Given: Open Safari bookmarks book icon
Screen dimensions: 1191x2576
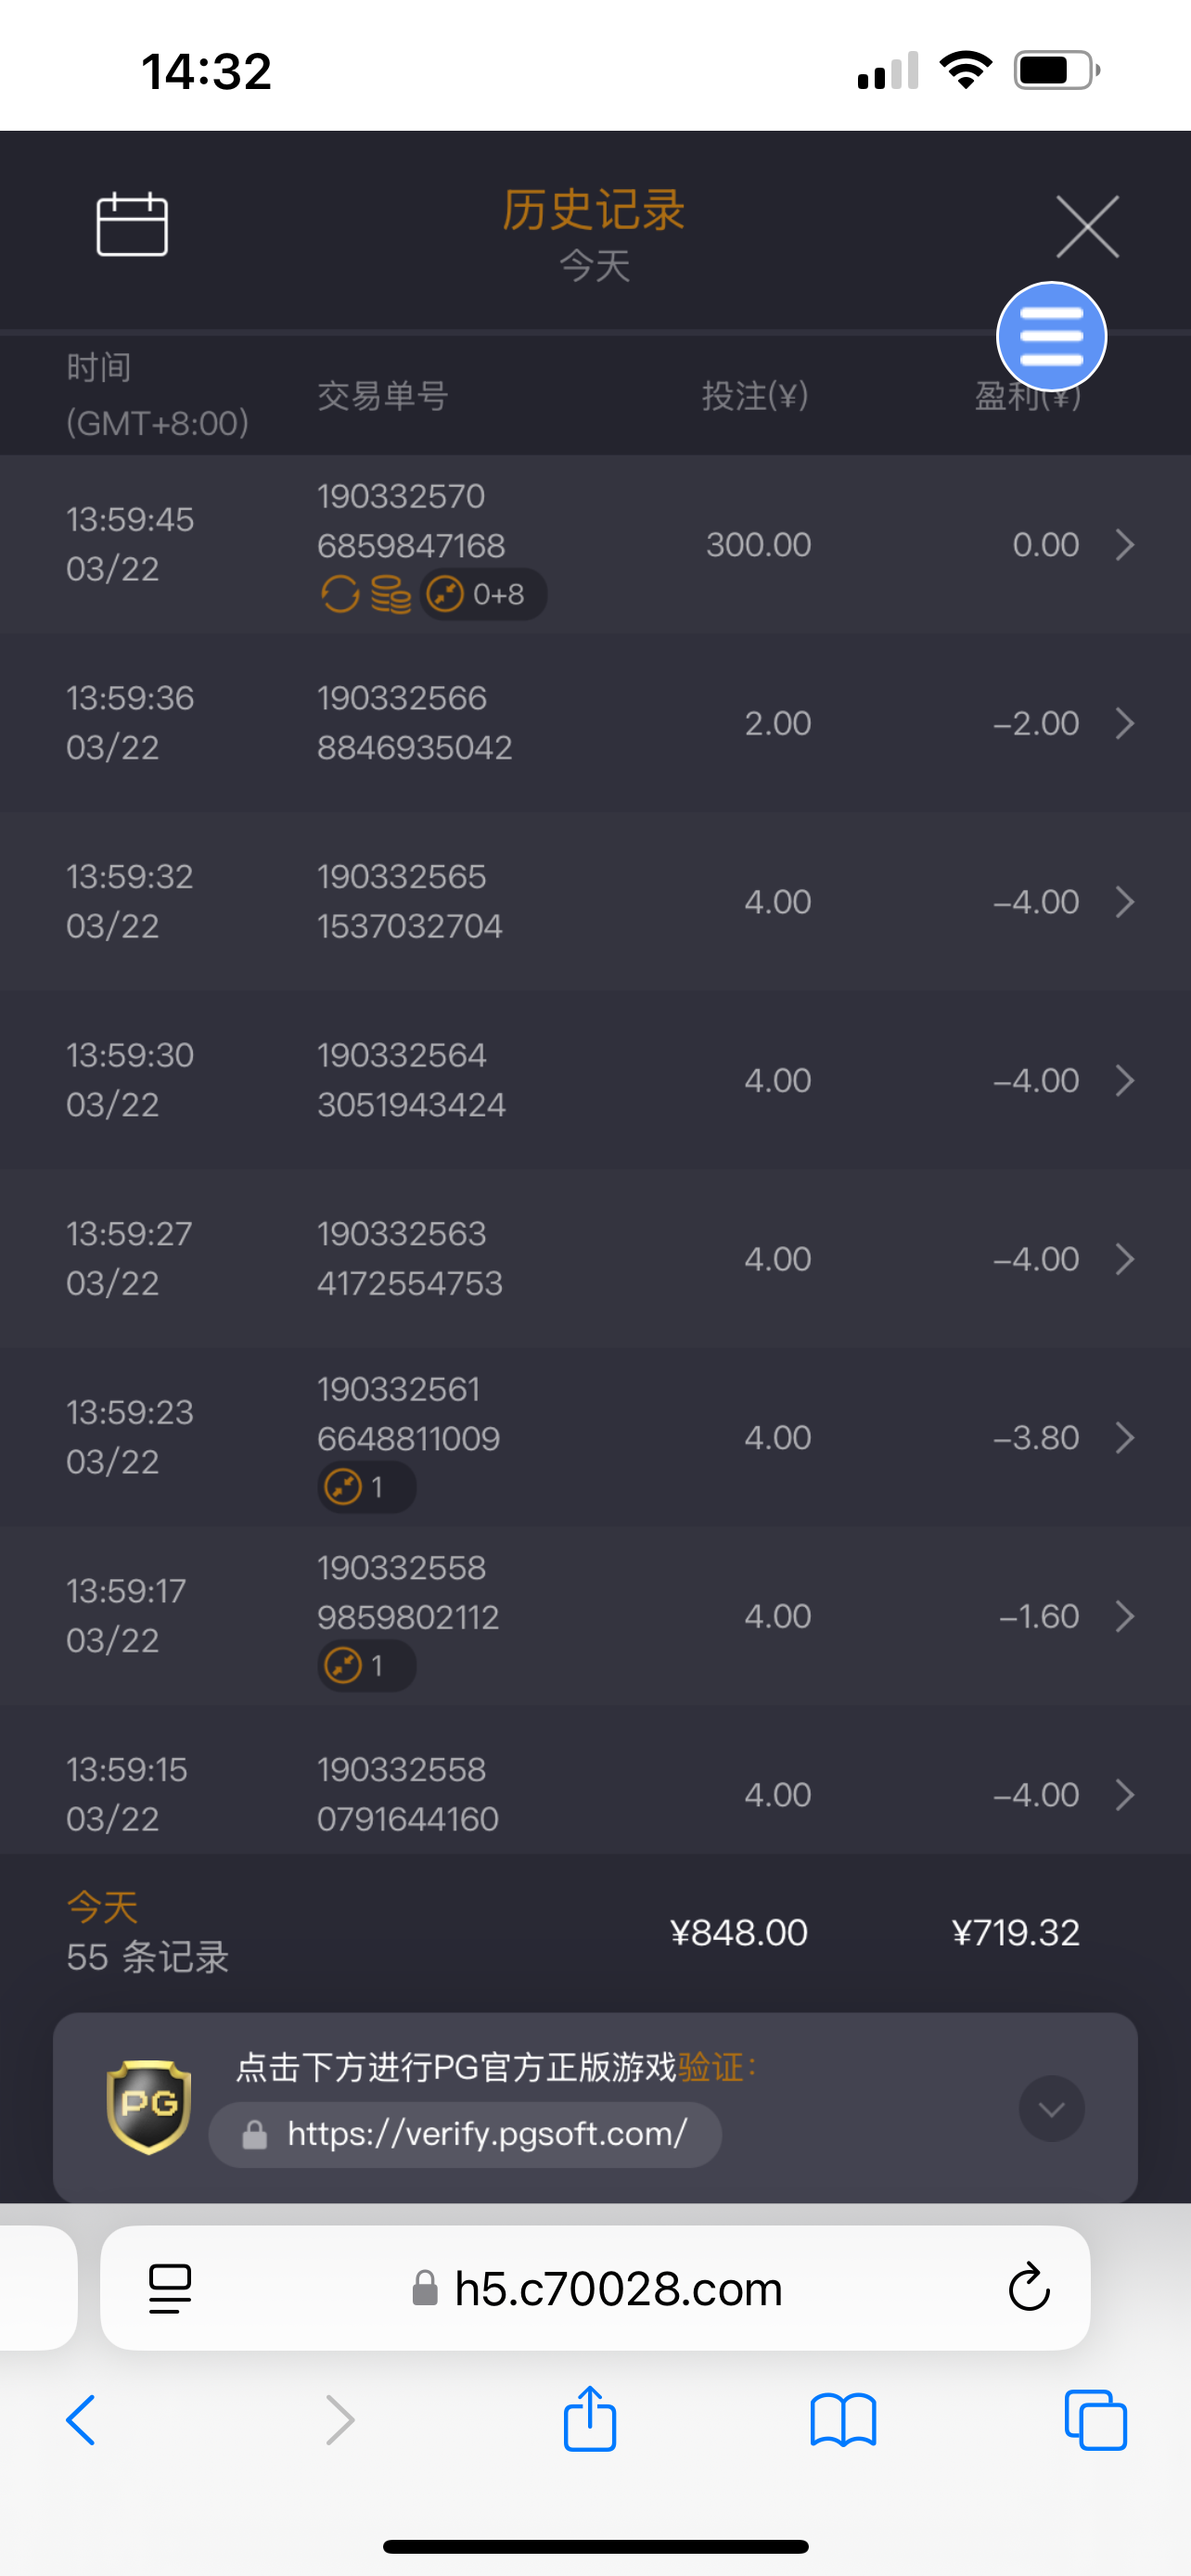Looking at the screenshot, I should click(x=843, y=2420).
